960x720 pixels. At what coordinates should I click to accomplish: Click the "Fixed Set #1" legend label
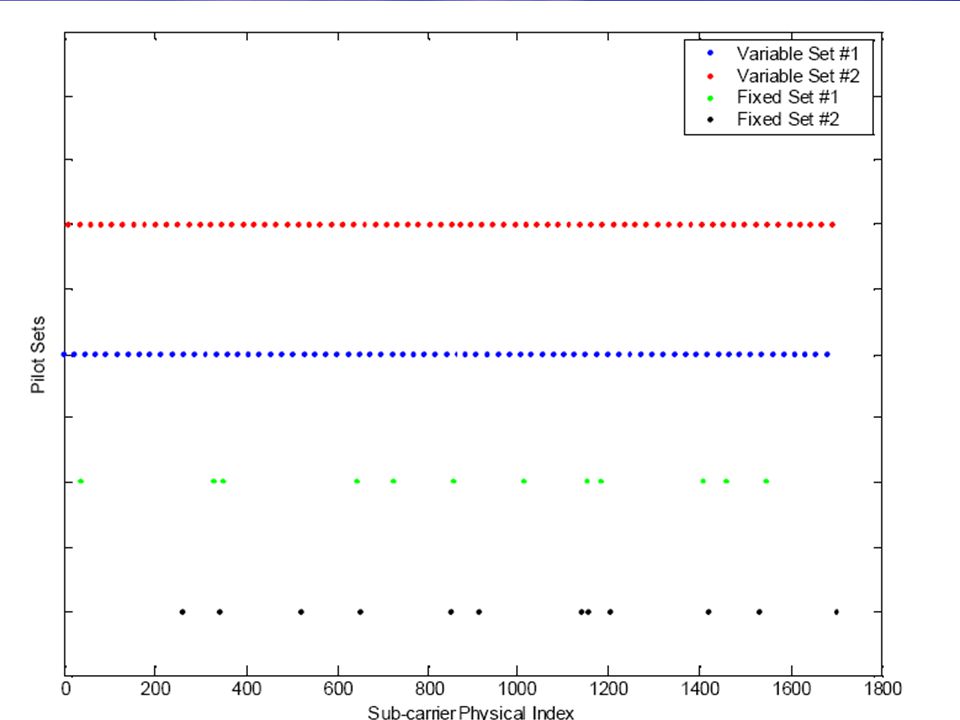[x=787, y=97]
